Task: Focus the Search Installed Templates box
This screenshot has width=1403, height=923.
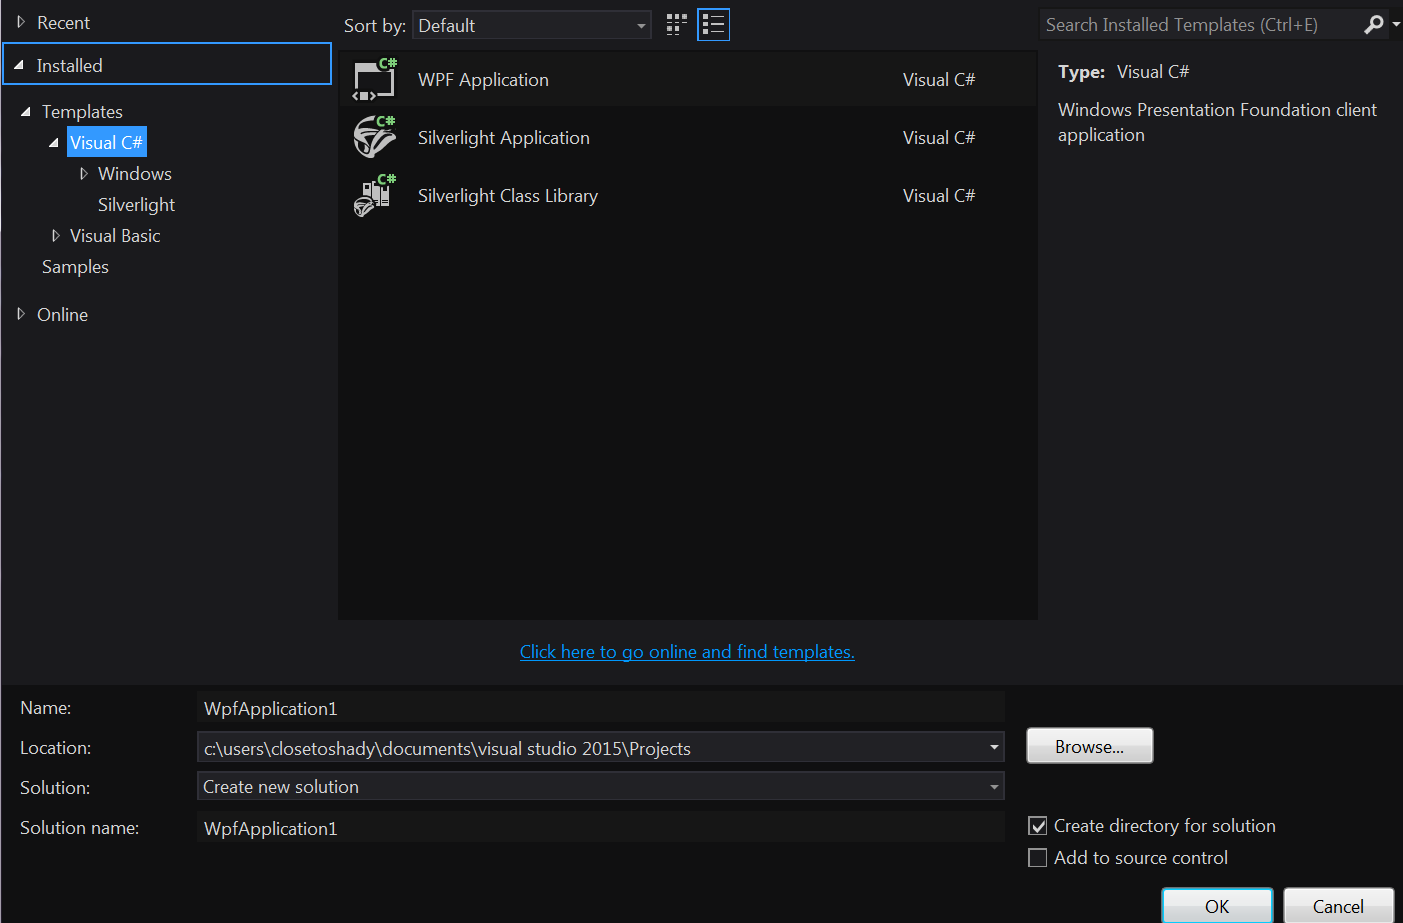Action: (1200, 25)
